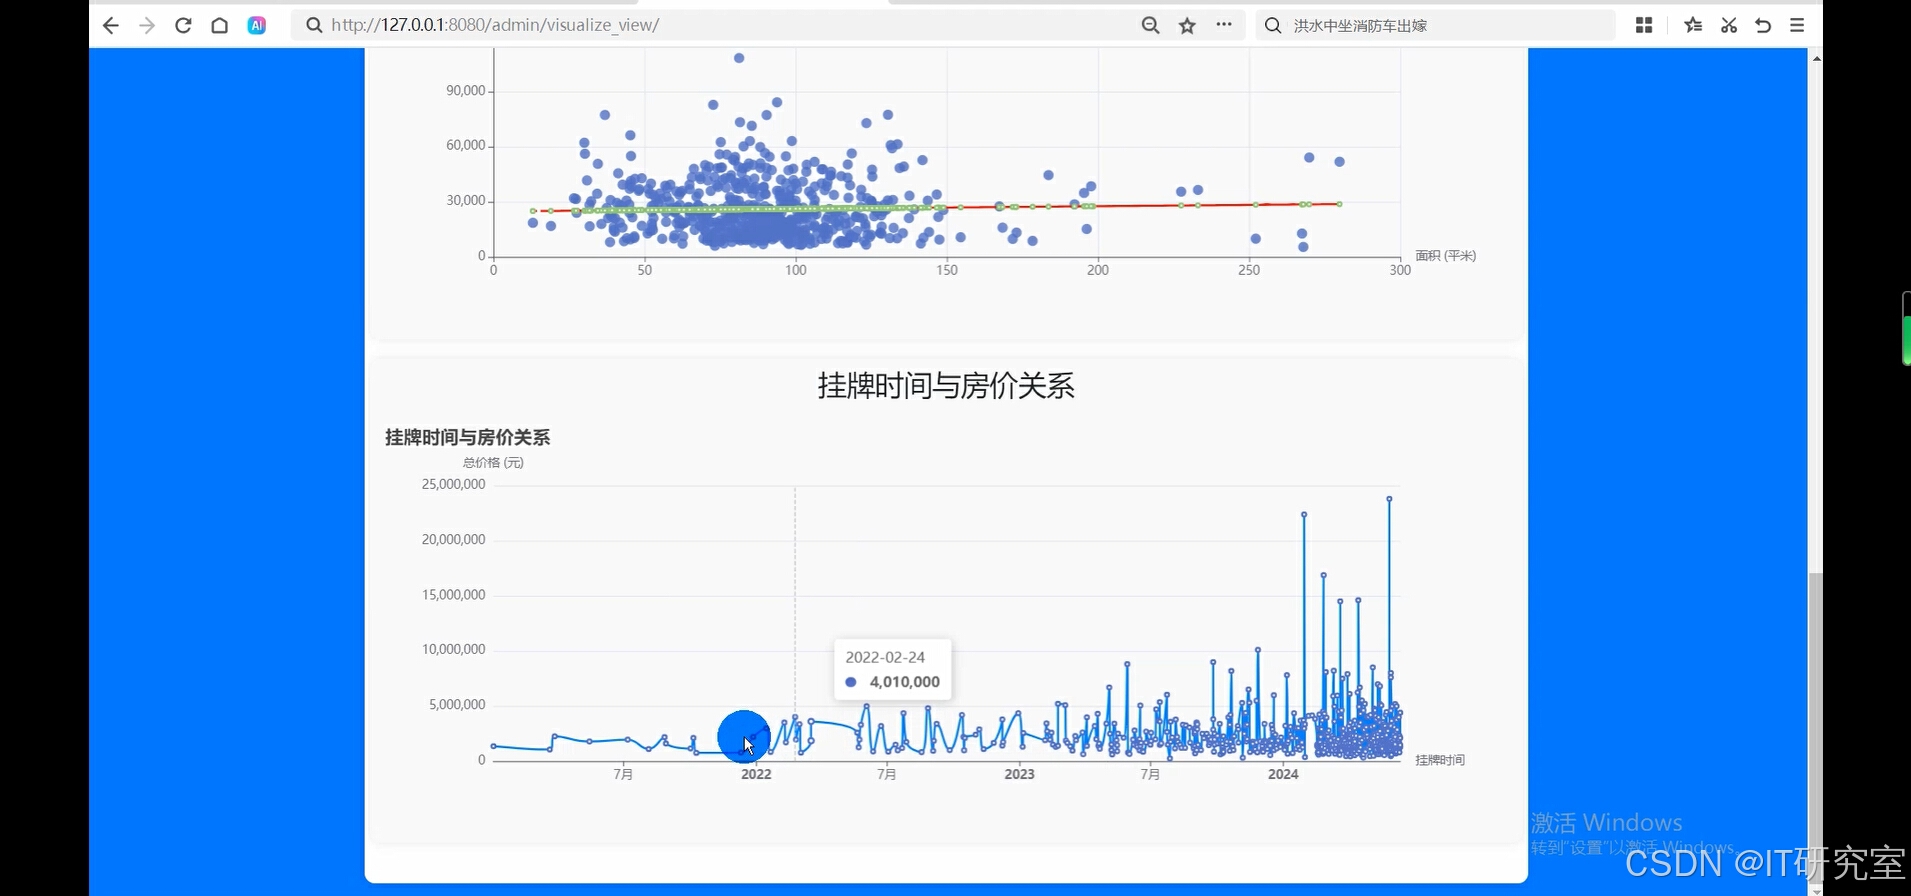Click the topmost scatter point above 90,000

click(739, 58)
